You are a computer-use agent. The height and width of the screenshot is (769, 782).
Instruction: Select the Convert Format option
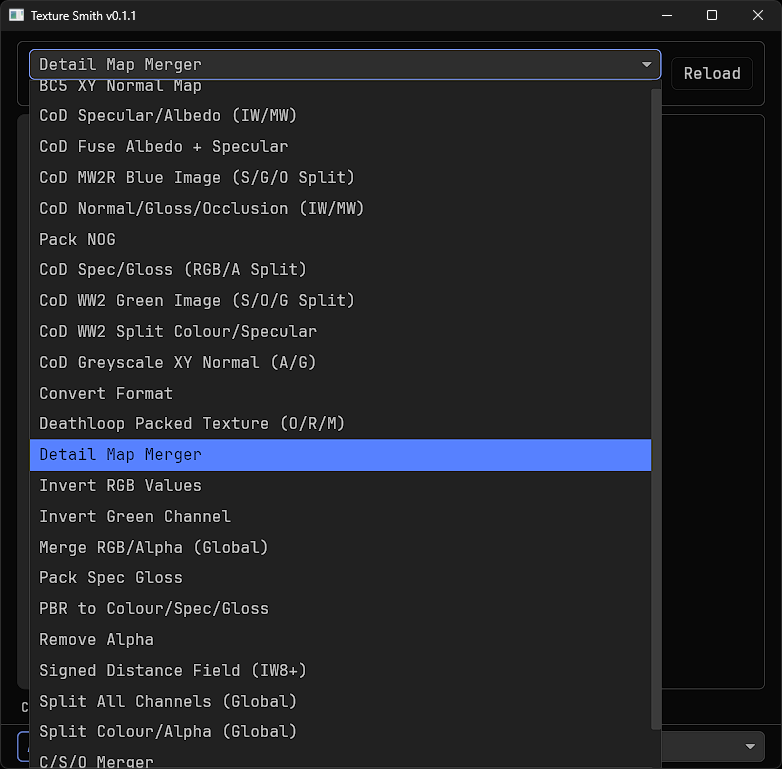[x=340, y=393]
